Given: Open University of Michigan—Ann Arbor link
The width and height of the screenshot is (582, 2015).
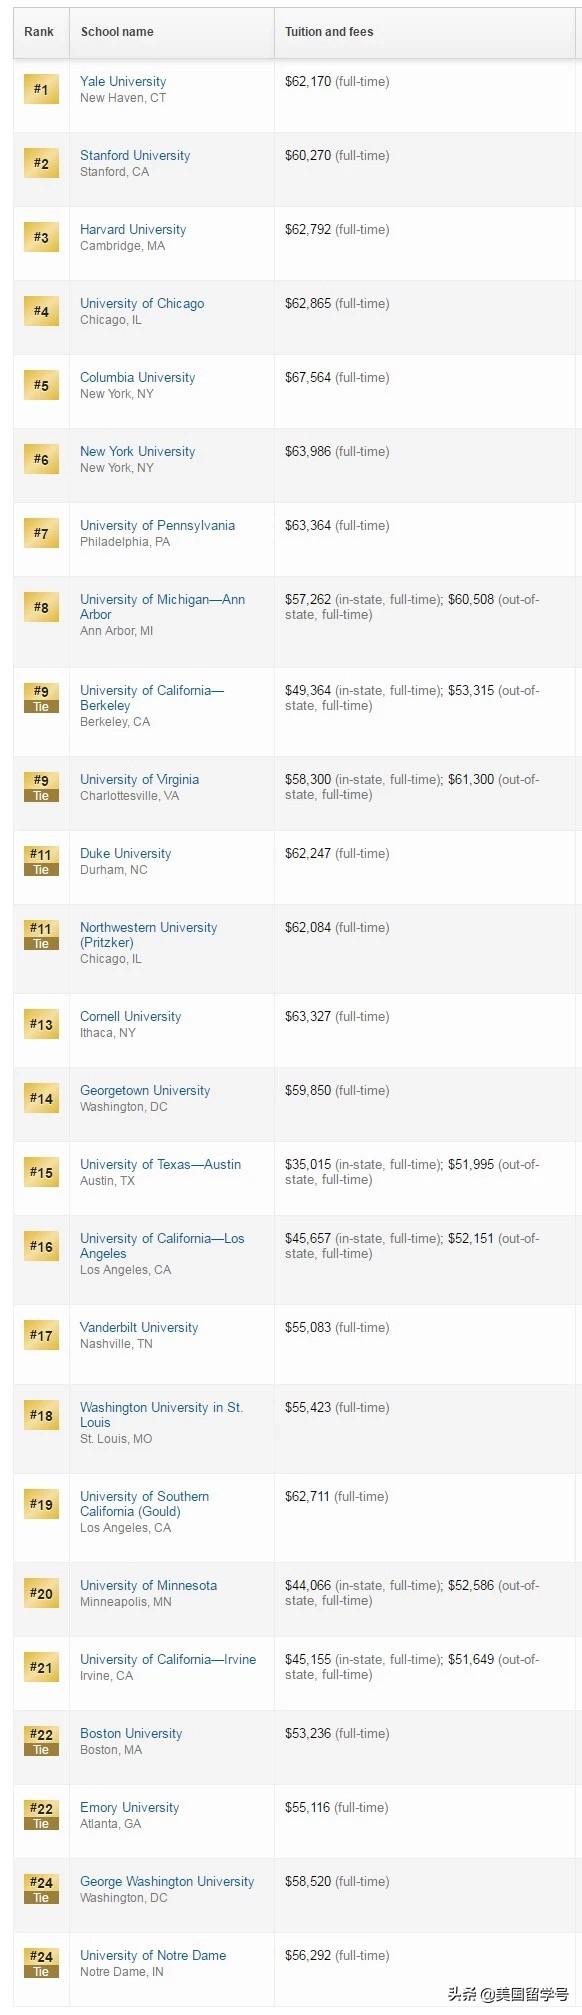Looking at the screenshot, I should pyautogui.click(x=162, y=606).
